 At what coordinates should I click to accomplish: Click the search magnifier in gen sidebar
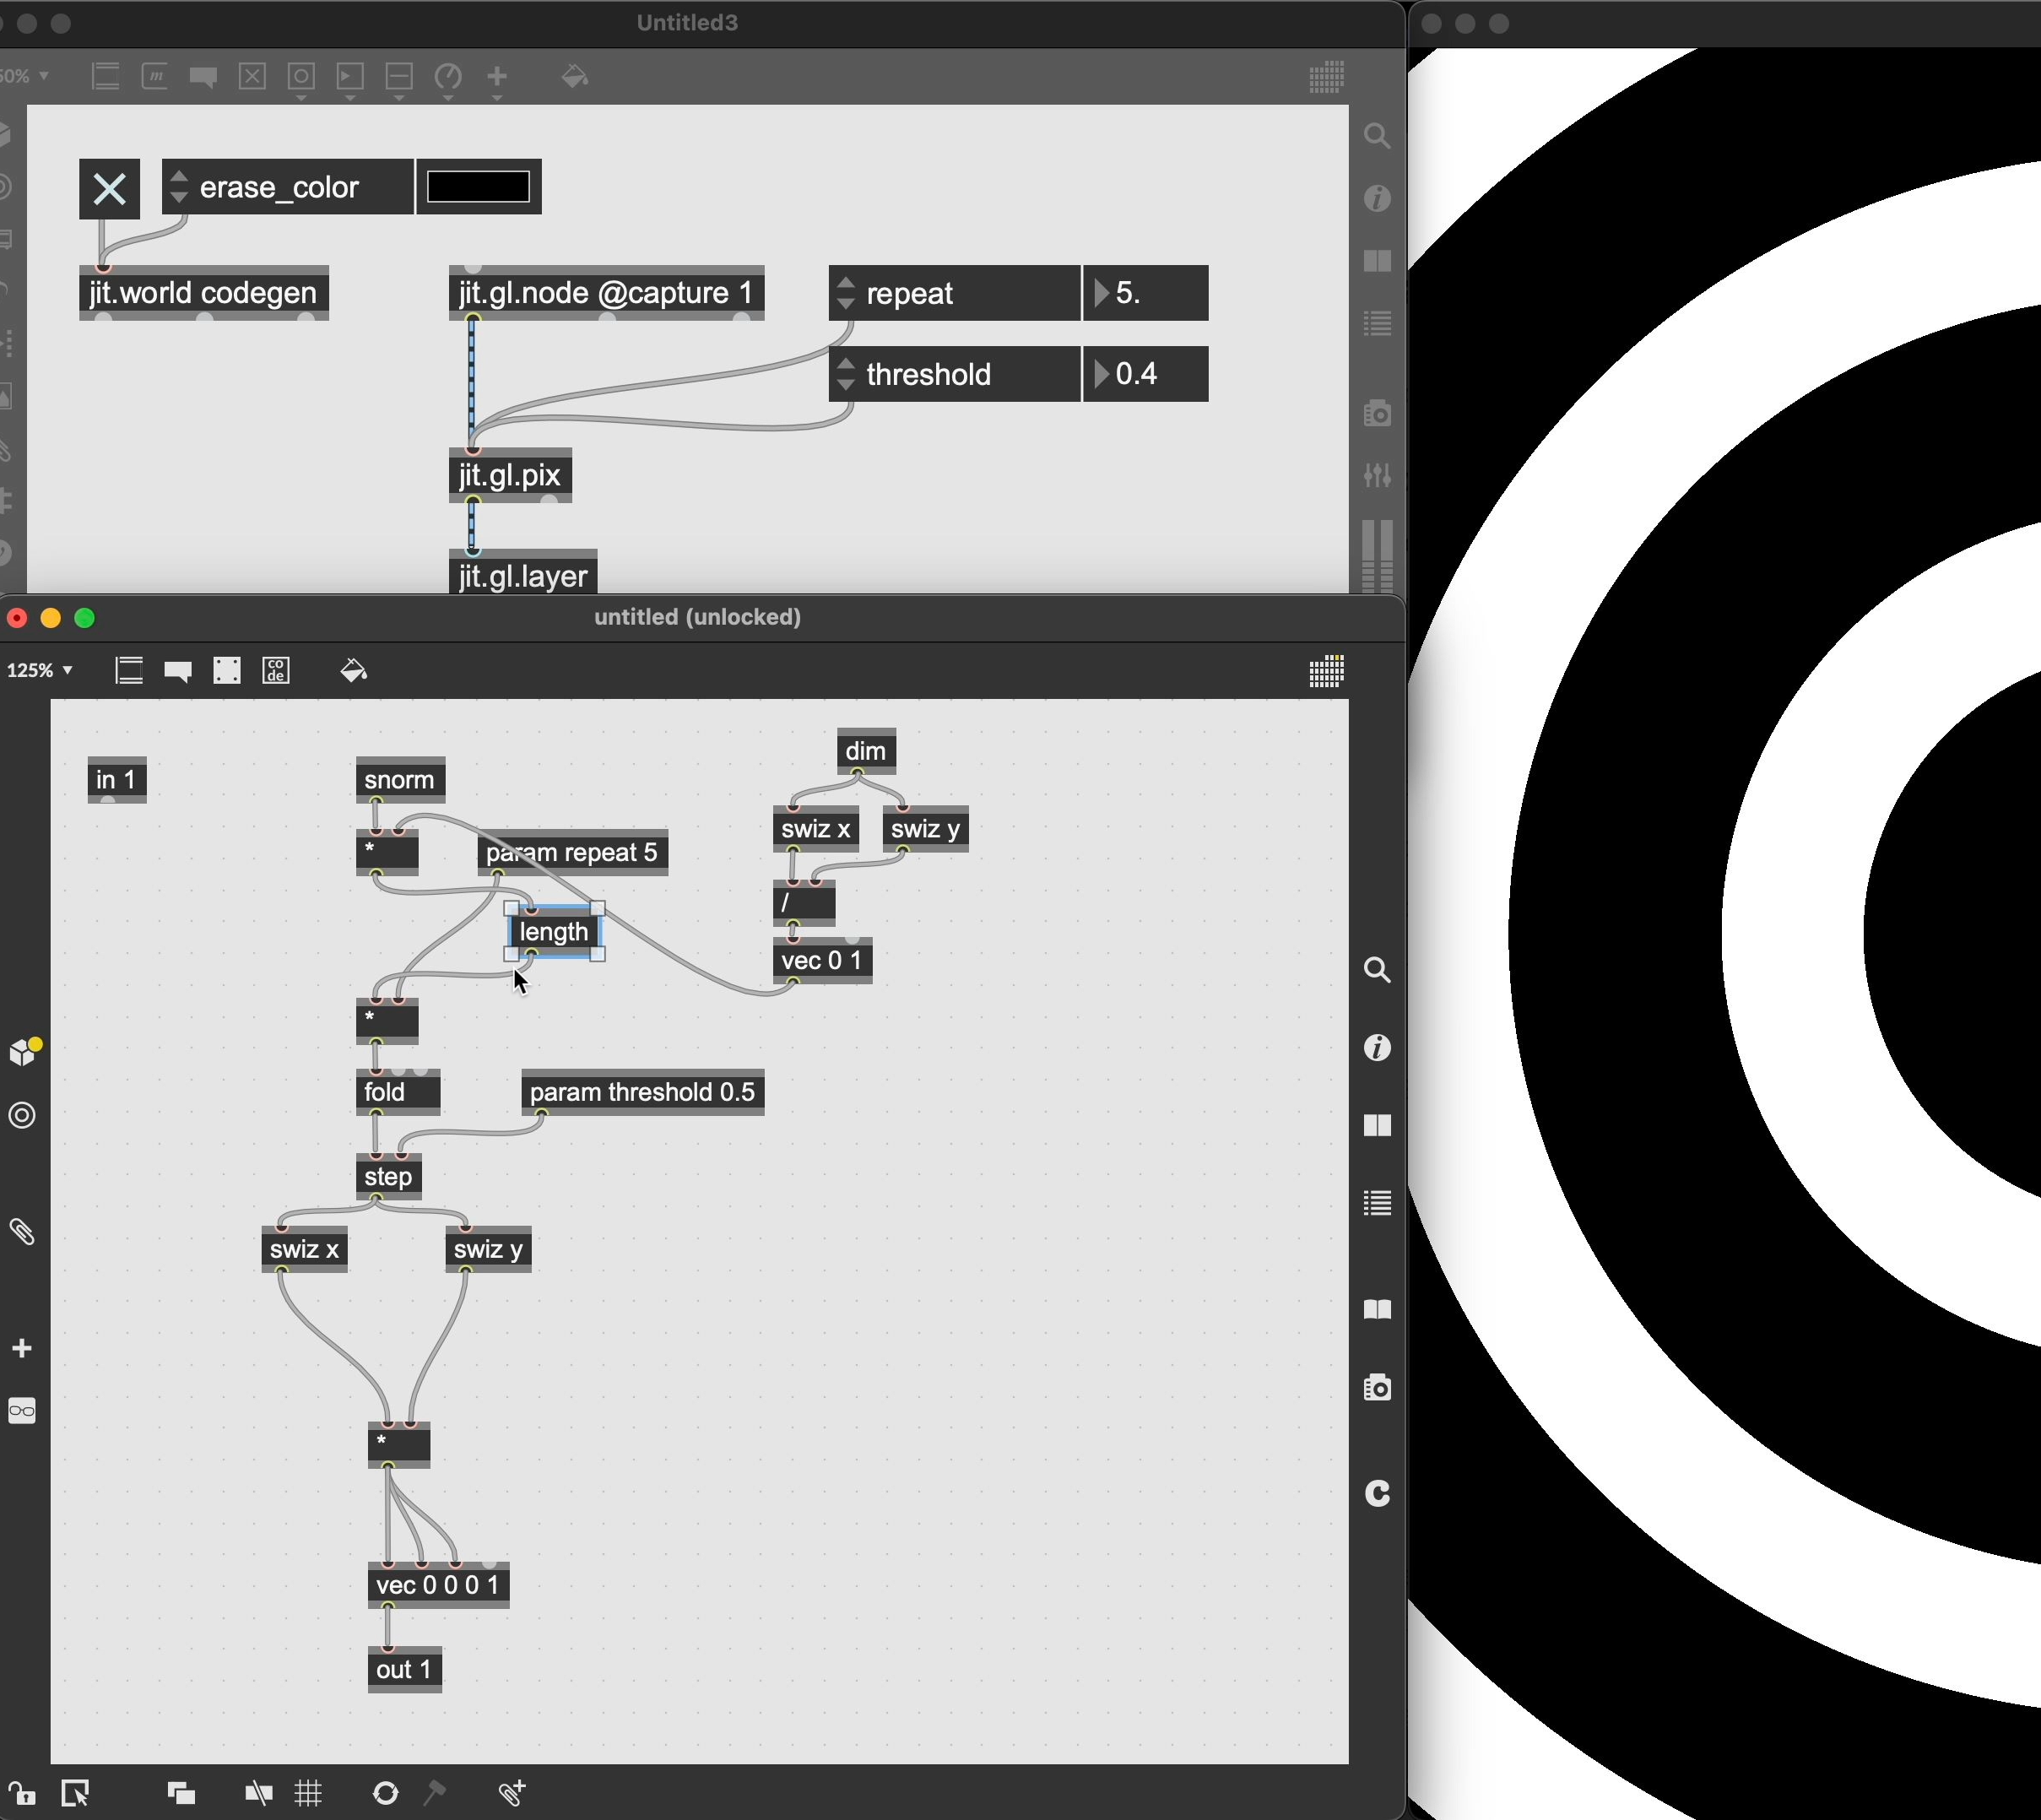1377,969
